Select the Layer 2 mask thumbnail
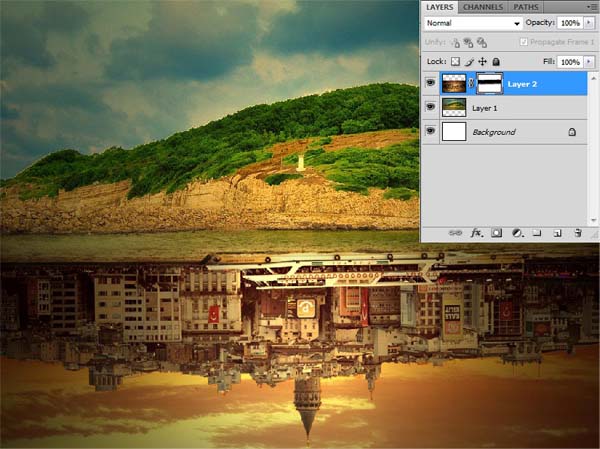 [x=490, y=83]
